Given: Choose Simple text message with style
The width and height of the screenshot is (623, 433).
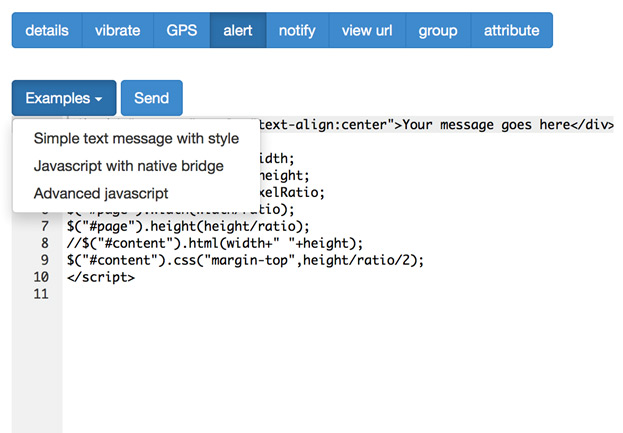Looking at the screenshot, I should click(x=136, y=139).
